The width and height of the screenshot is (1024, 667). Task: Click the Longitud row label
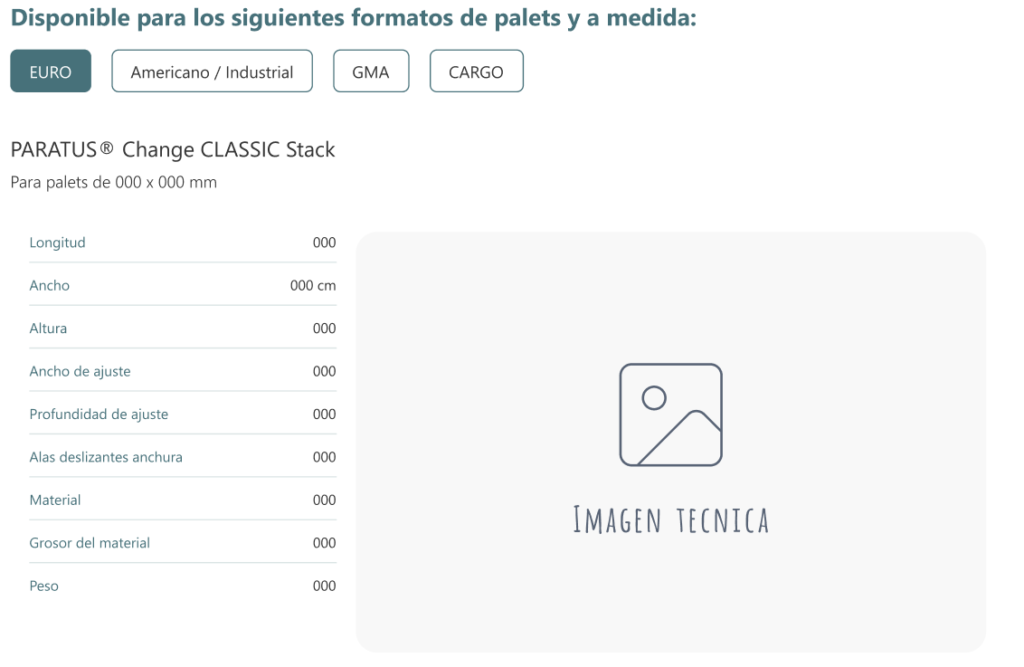[x=58, y=243]
